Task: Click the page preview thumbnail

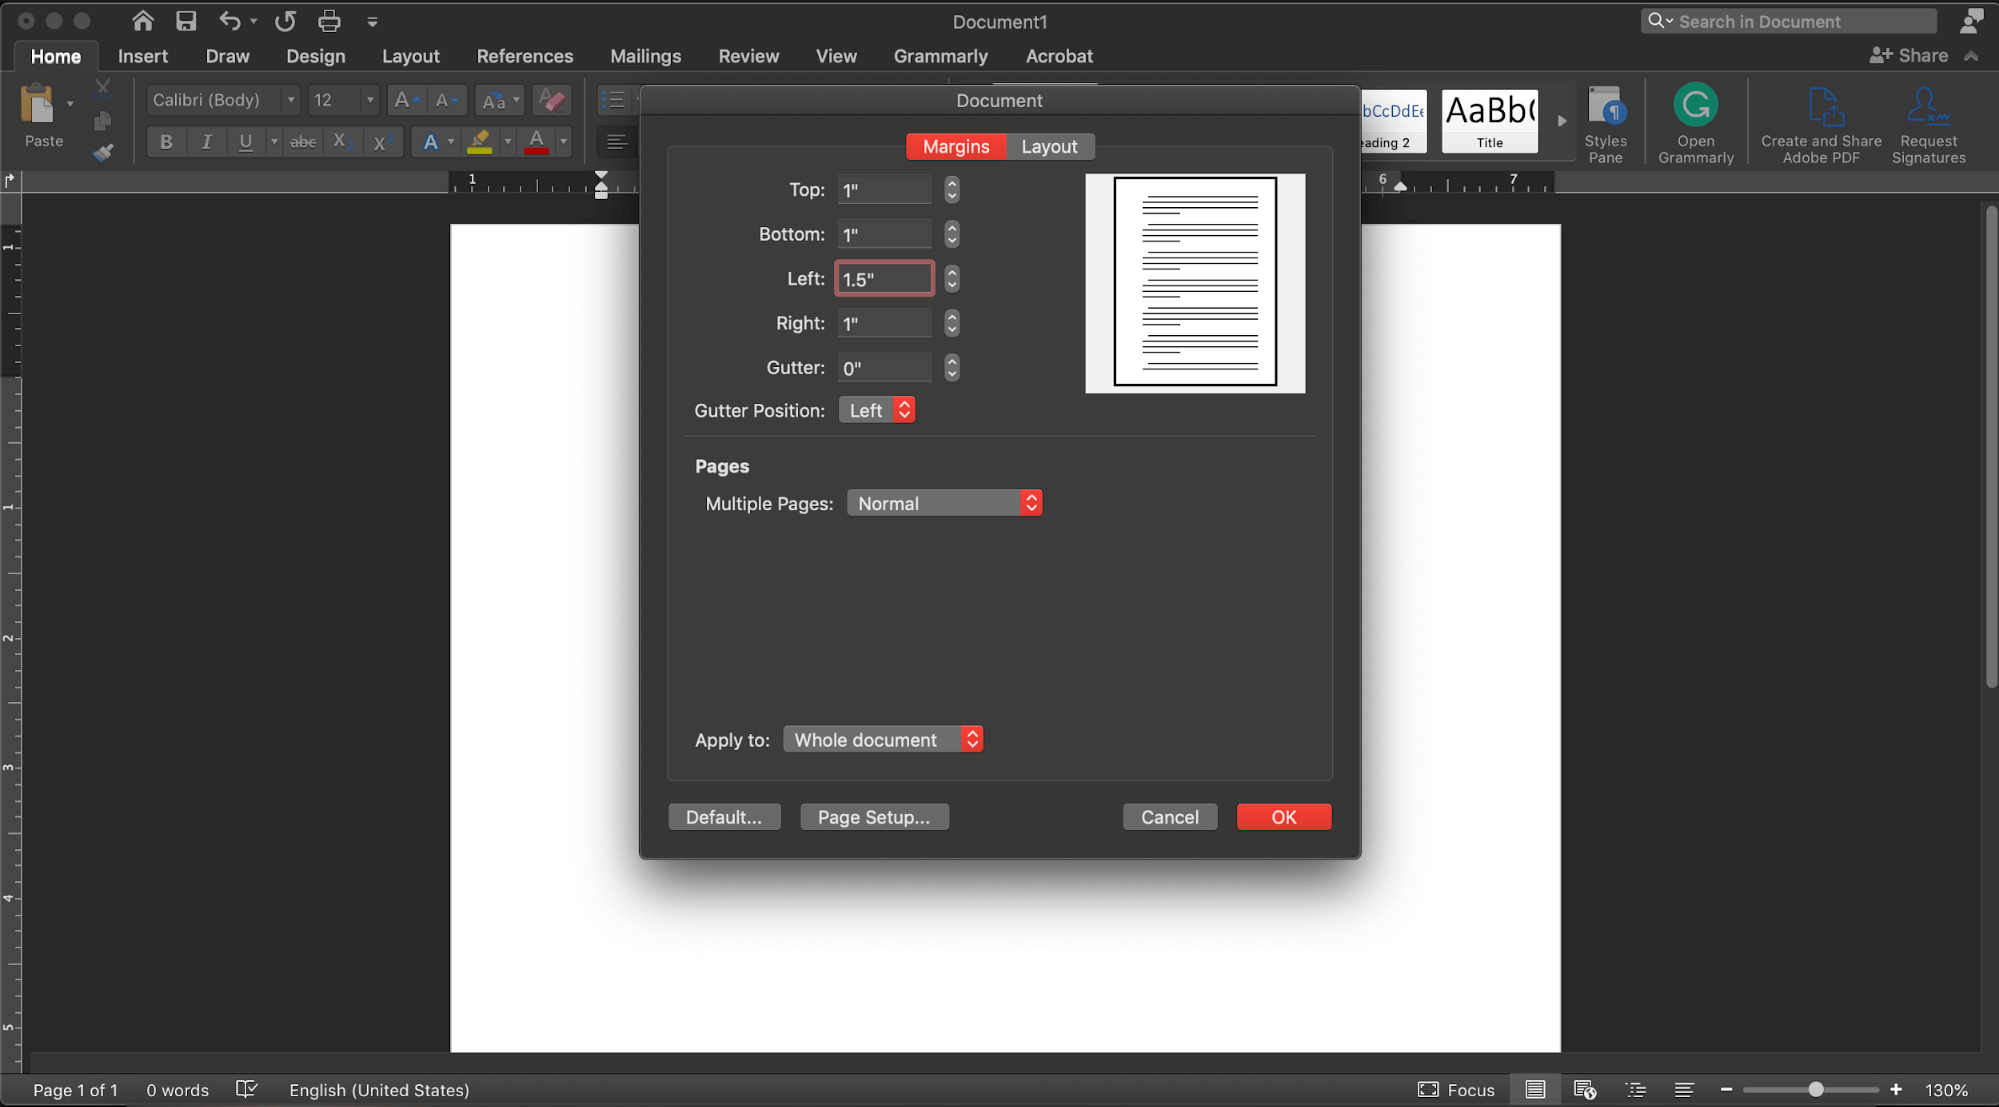Action: [x=1195, y=282]
